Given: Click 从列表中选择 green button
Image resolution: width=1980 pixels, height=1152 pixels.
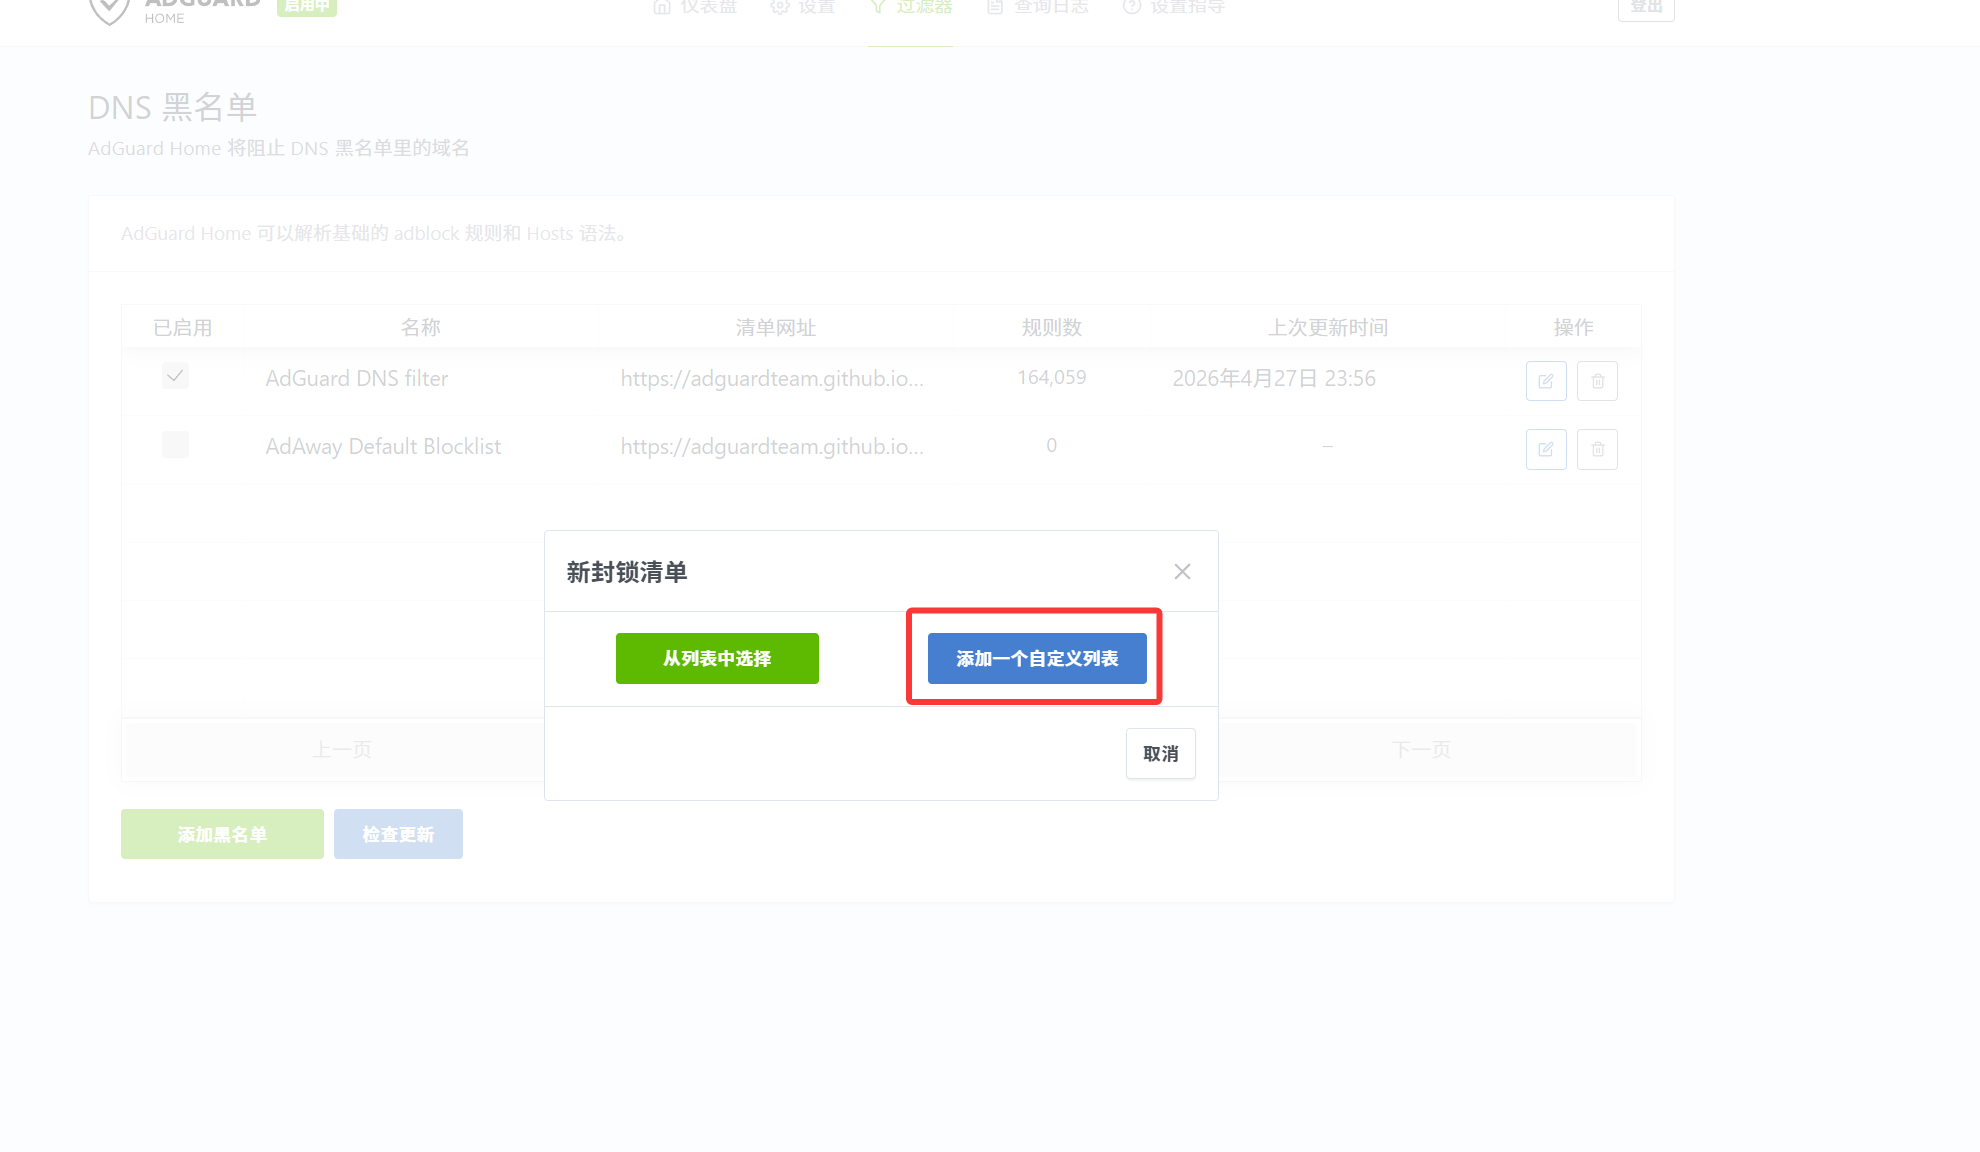Looking at the screenshot, I should [717, 658].
